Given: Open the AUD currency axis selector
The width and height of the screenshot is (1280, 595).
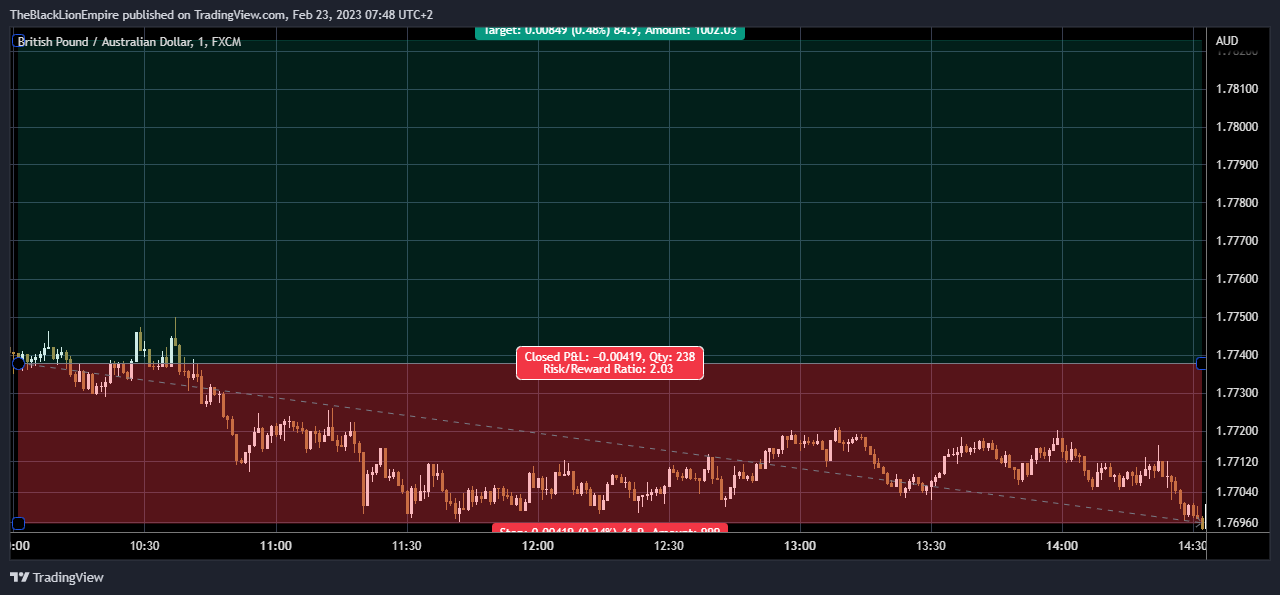Looking at the screenshot, I should 1228,41.
